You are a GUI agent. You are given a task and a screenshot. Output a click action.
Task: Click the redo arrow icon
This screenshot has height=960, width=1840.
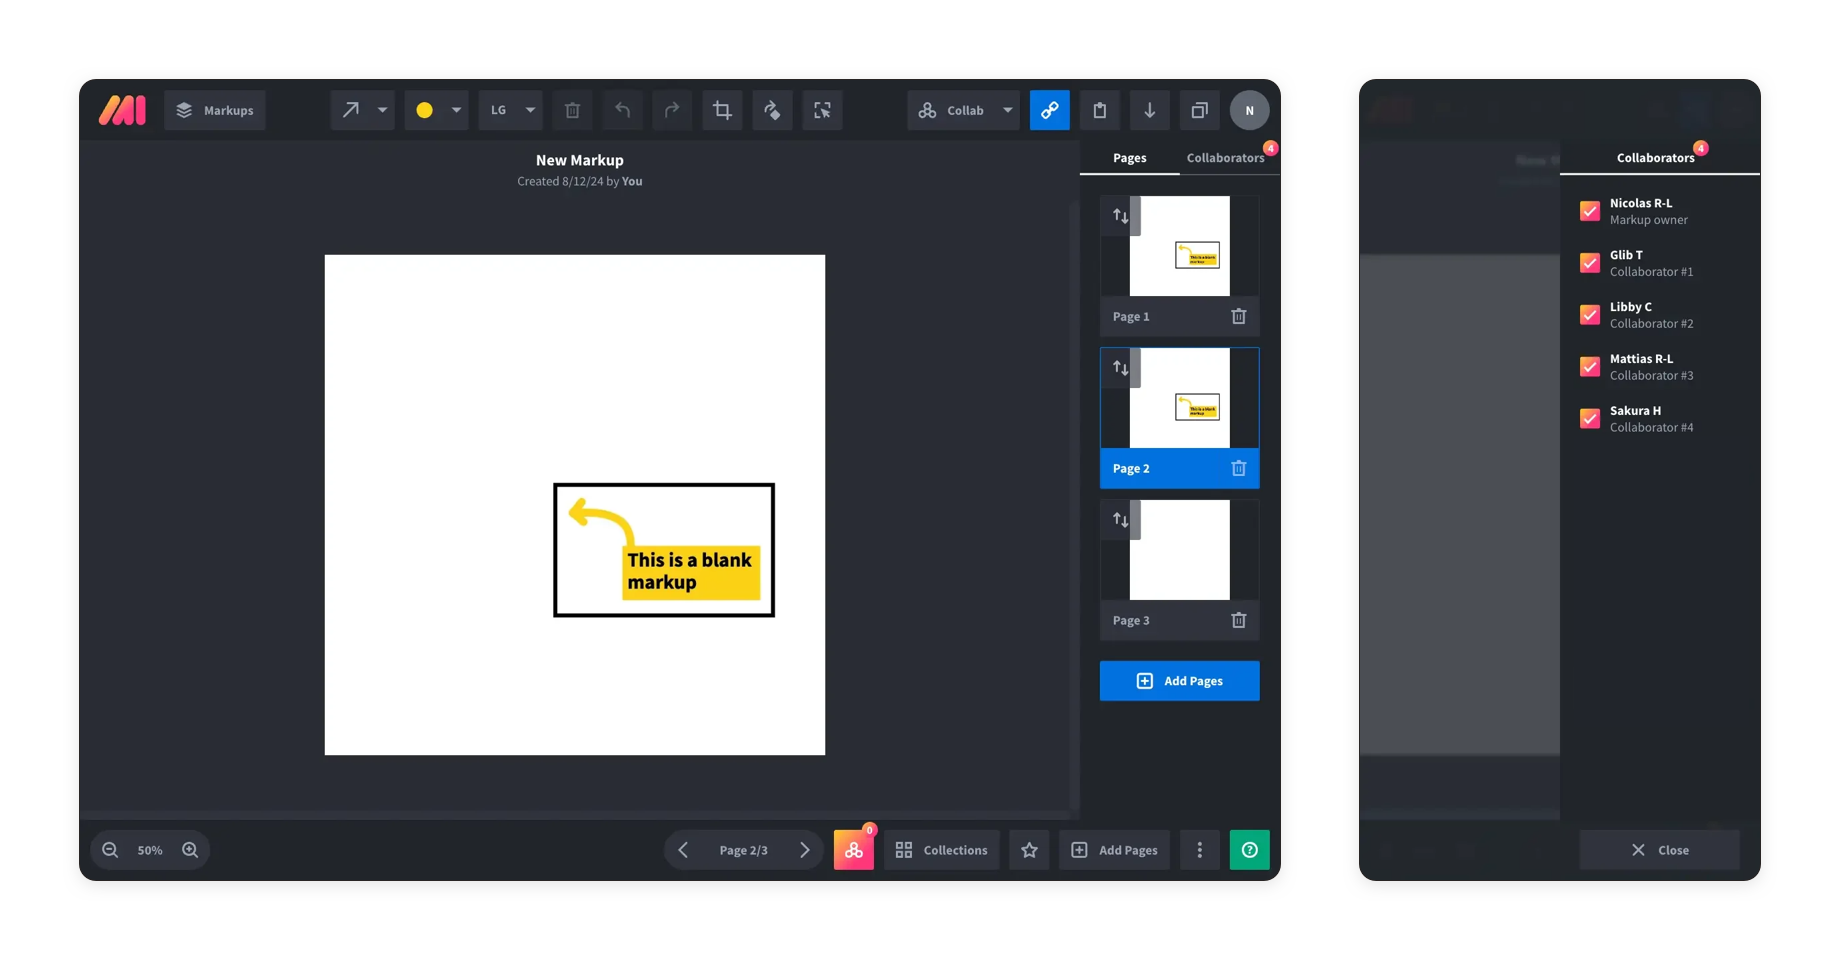(672, 110)
